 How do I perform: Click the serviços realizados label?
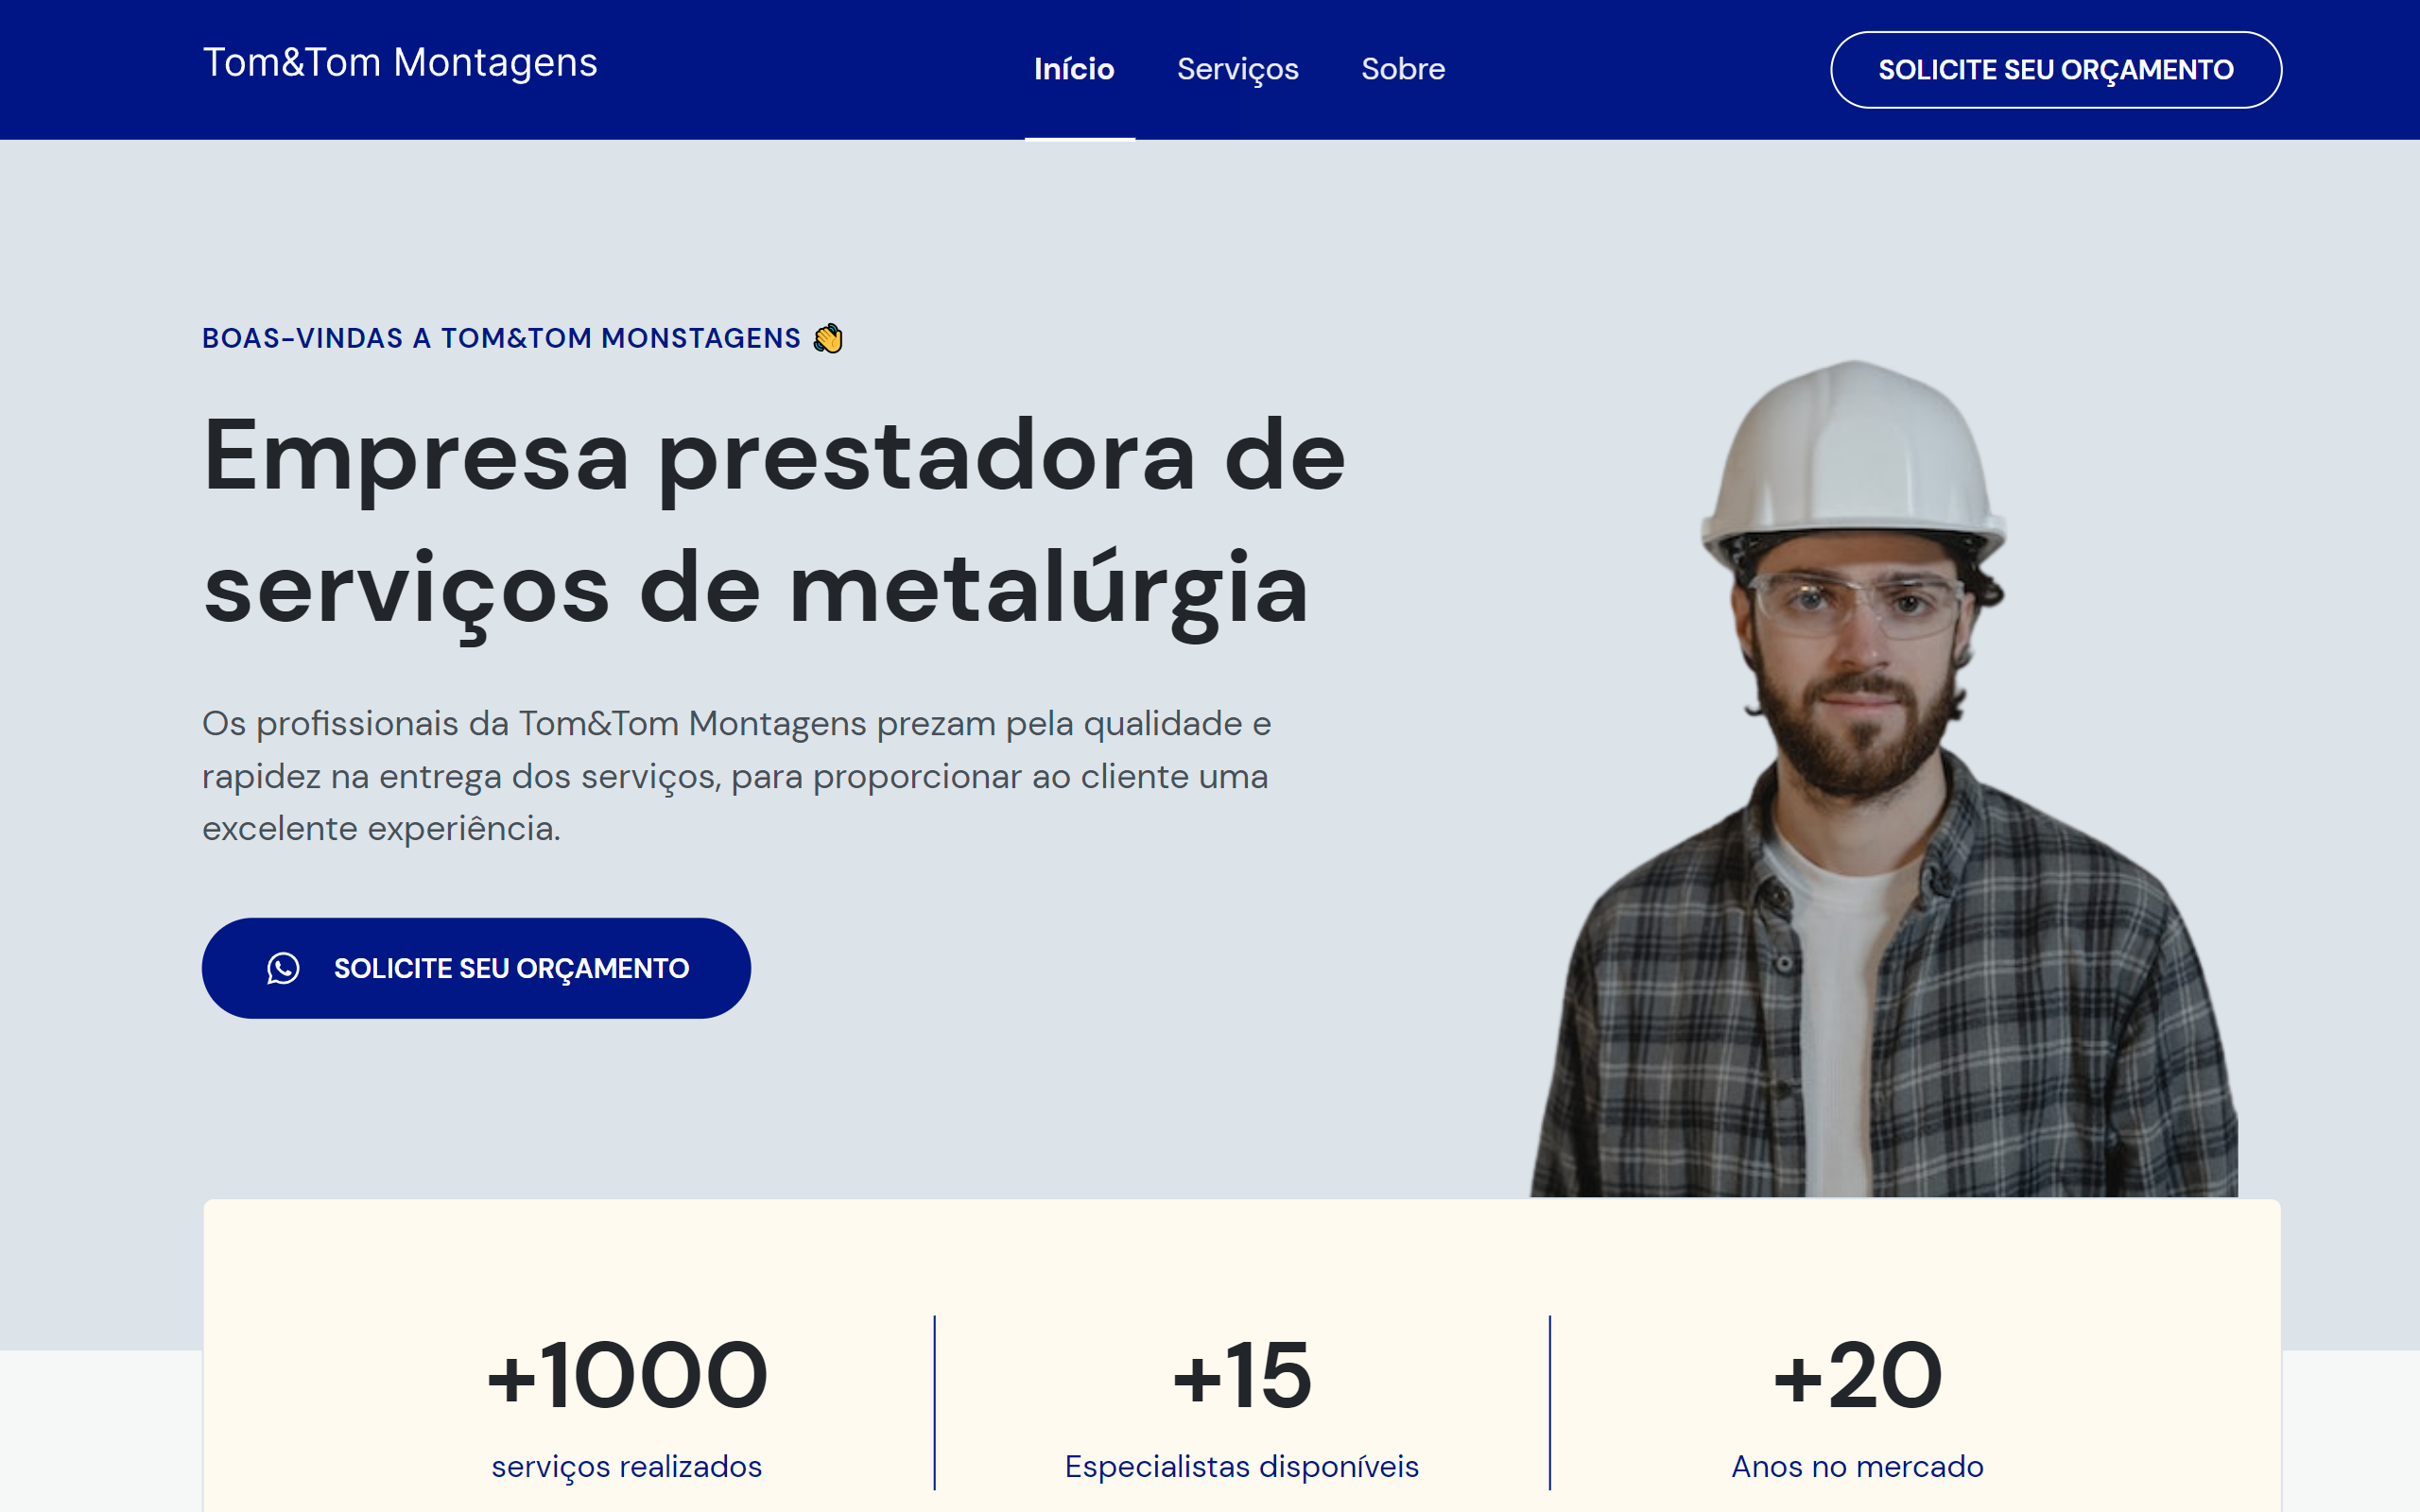[627, 1466]
